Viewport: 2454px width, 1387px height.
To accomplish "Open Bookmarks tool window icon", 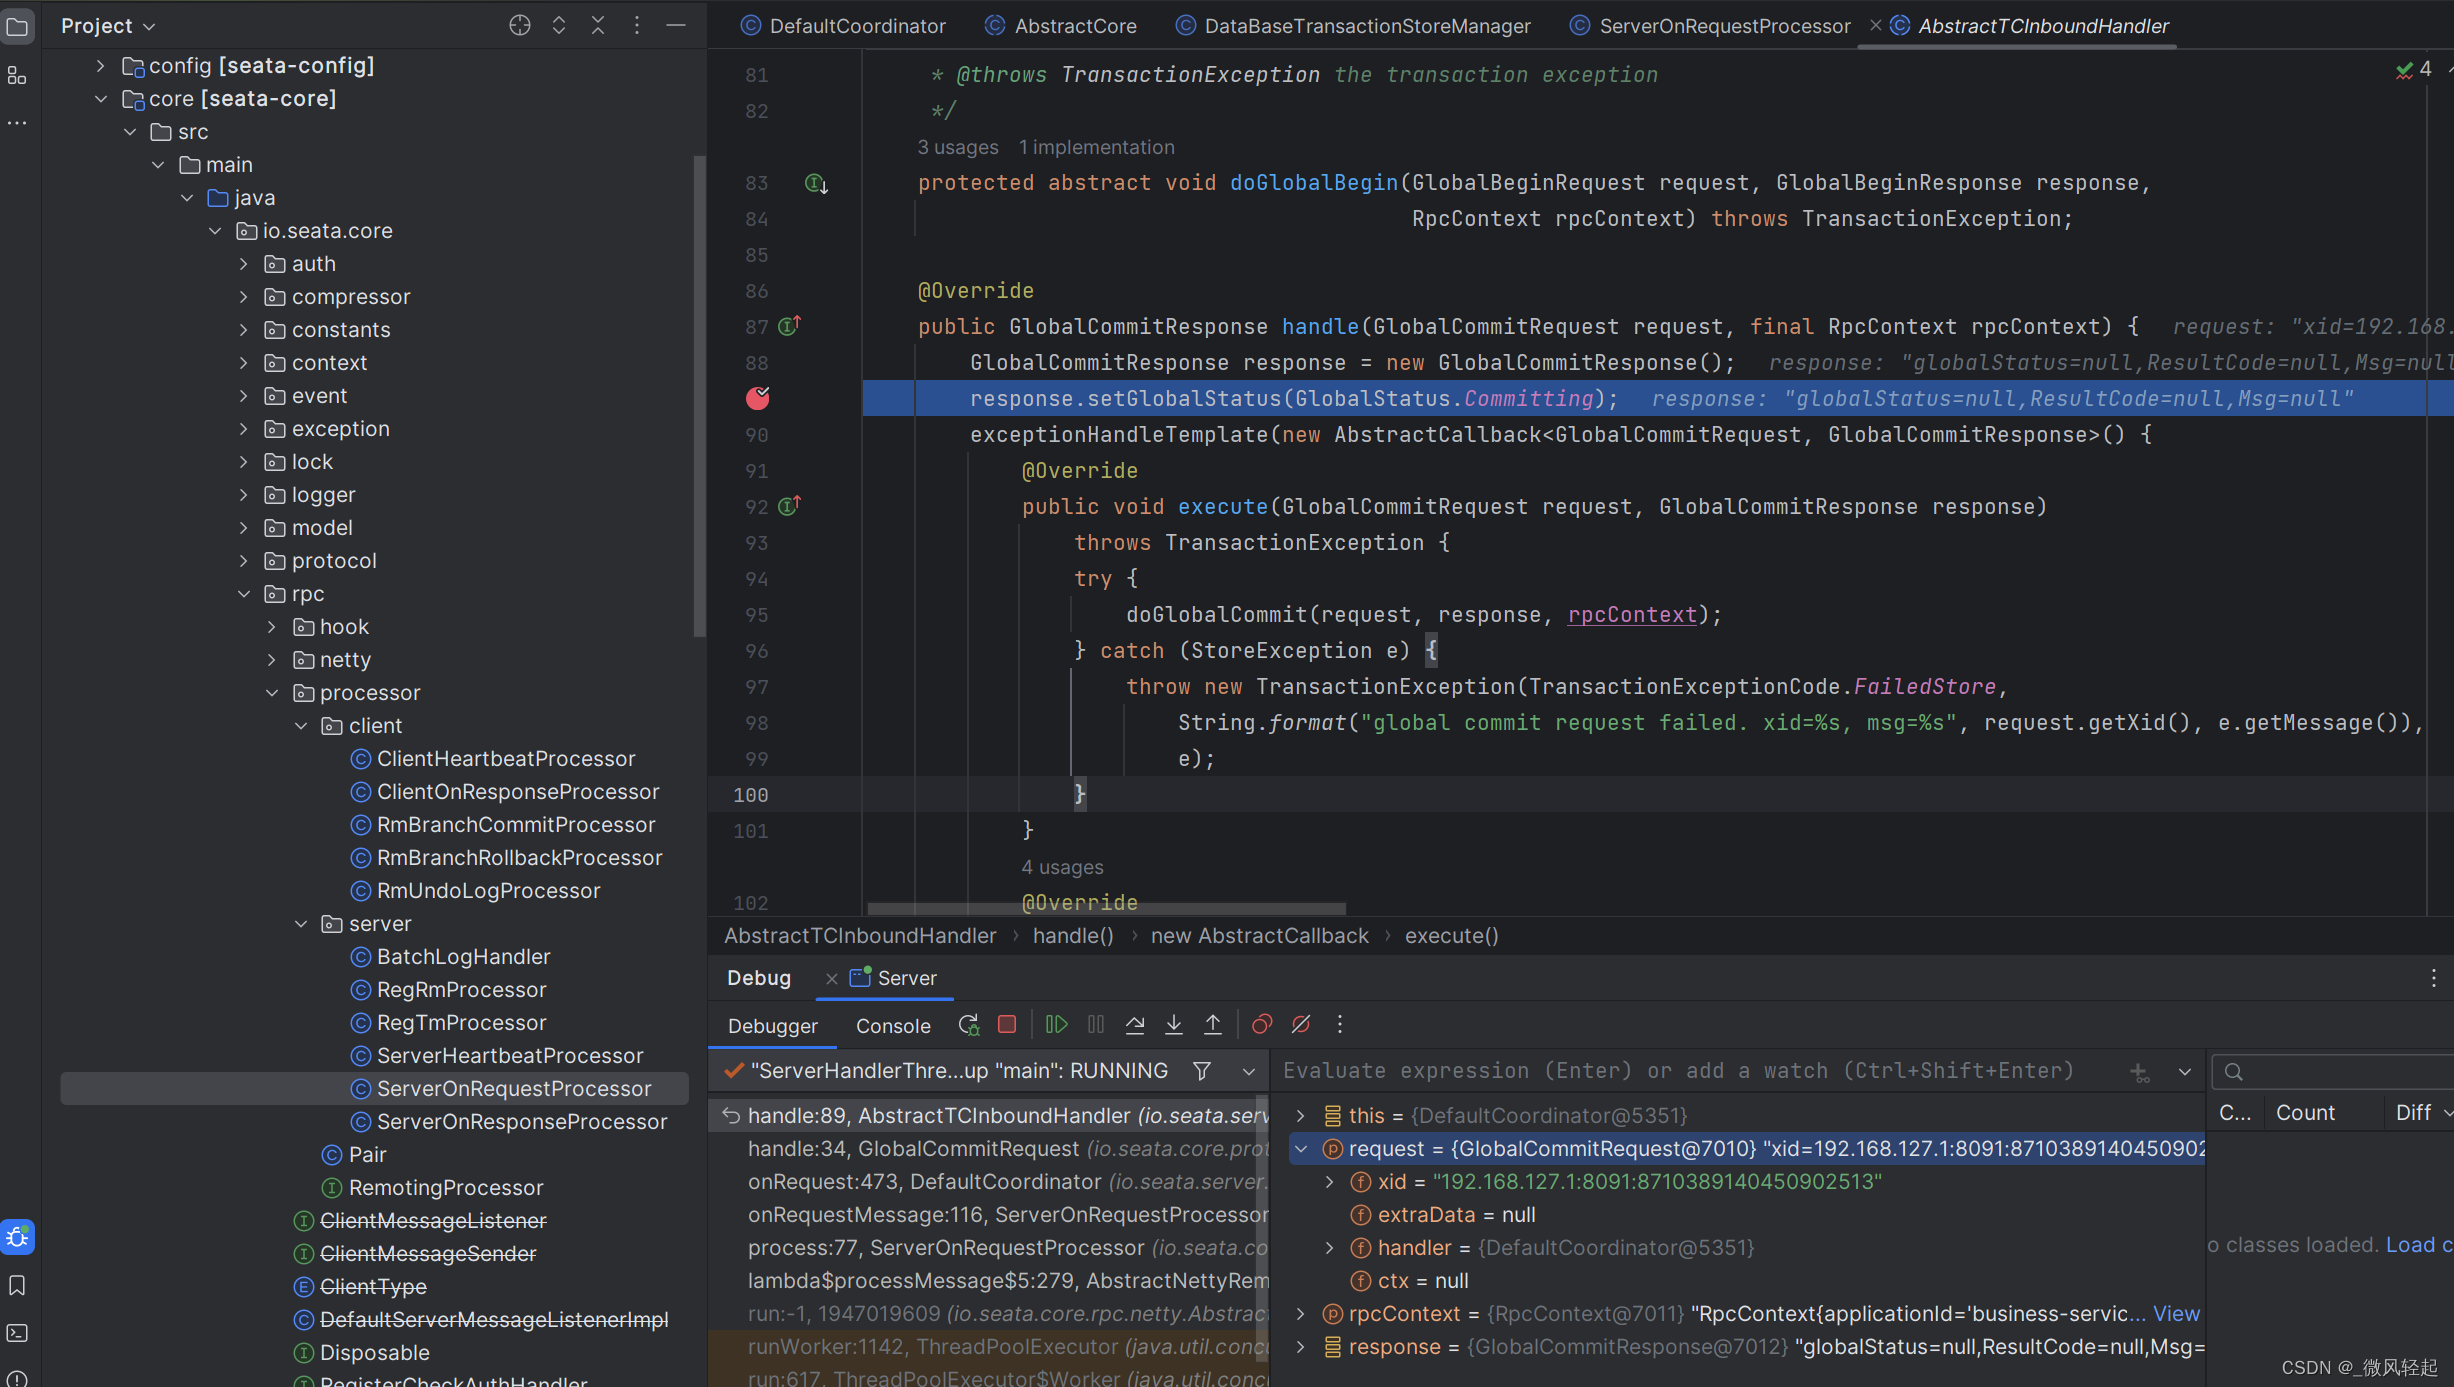I will point(18,1286).
